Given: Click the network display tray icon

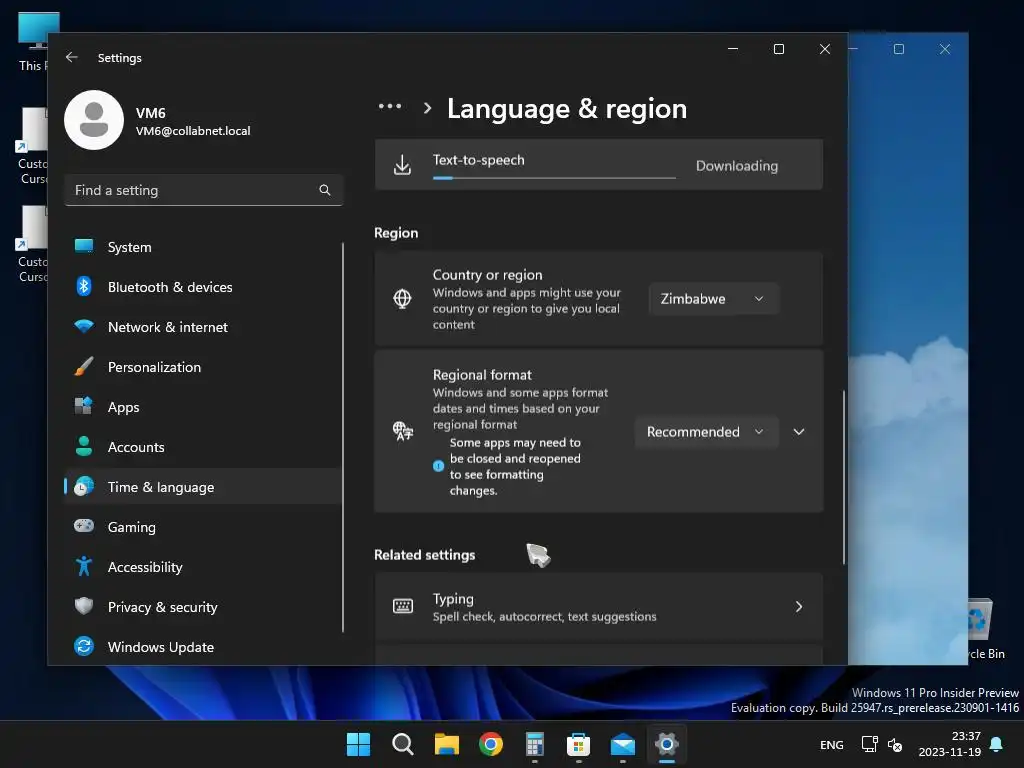Looking at the screenshot, I should click(869, 744).
